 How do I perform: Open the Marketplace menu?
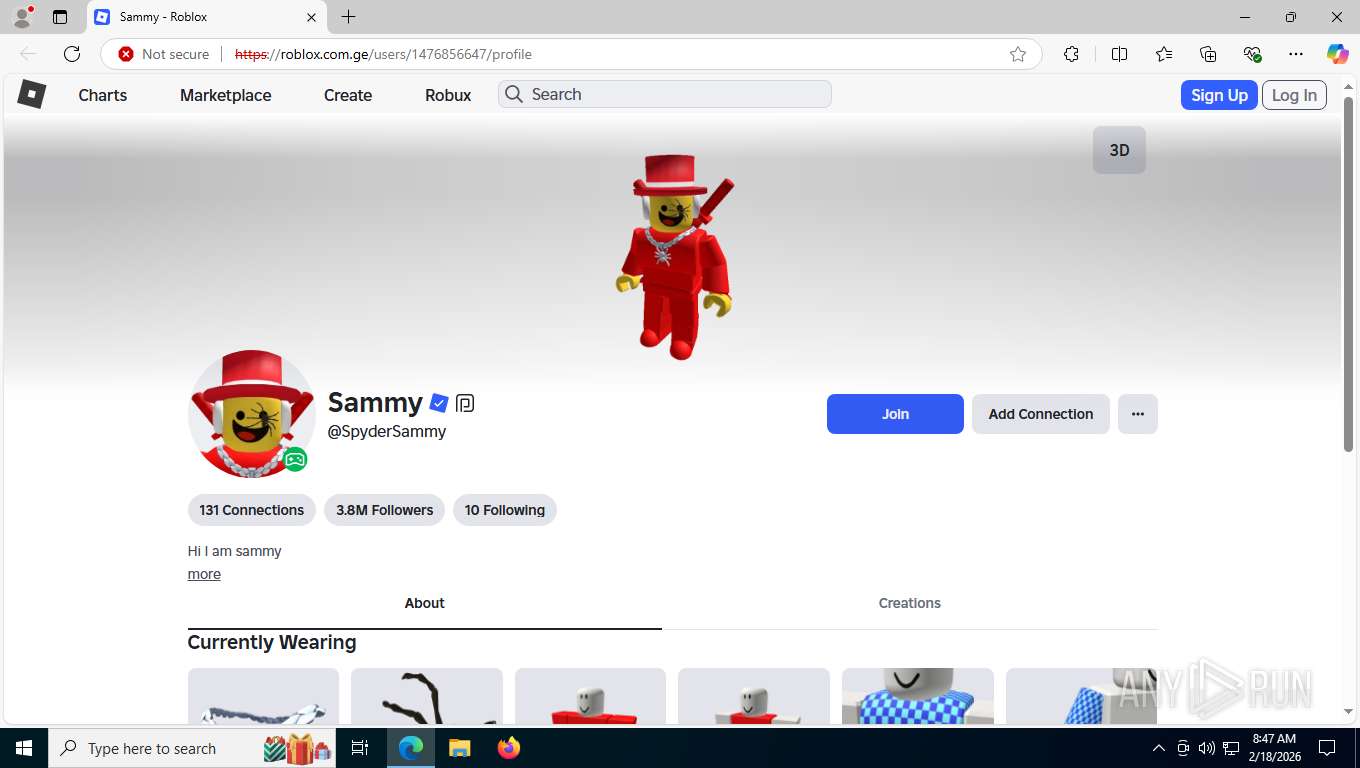pyautogui.click(x=226, y=95)
